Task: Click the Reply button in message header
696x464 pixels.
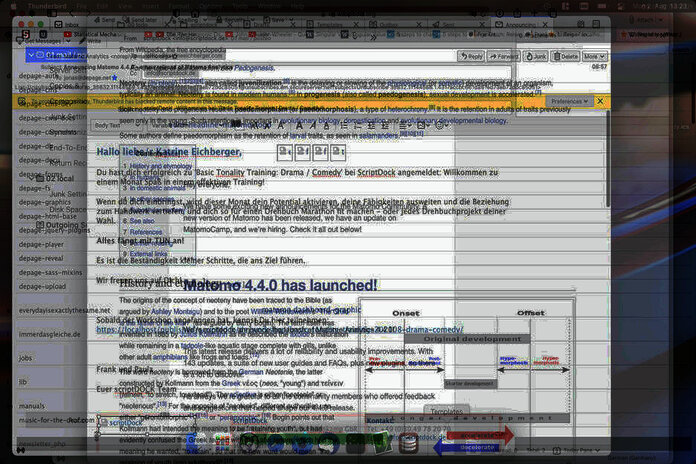Action: point(471,56)
